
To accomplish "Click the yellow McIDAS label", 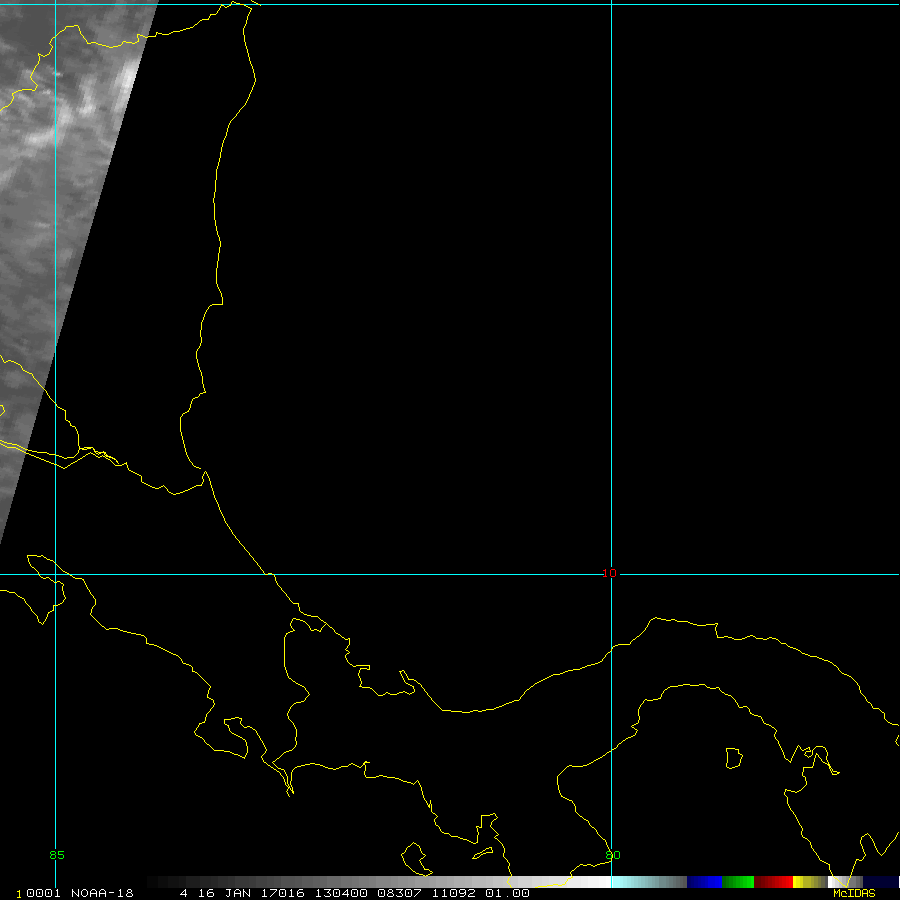I will (x=853, y=893).
